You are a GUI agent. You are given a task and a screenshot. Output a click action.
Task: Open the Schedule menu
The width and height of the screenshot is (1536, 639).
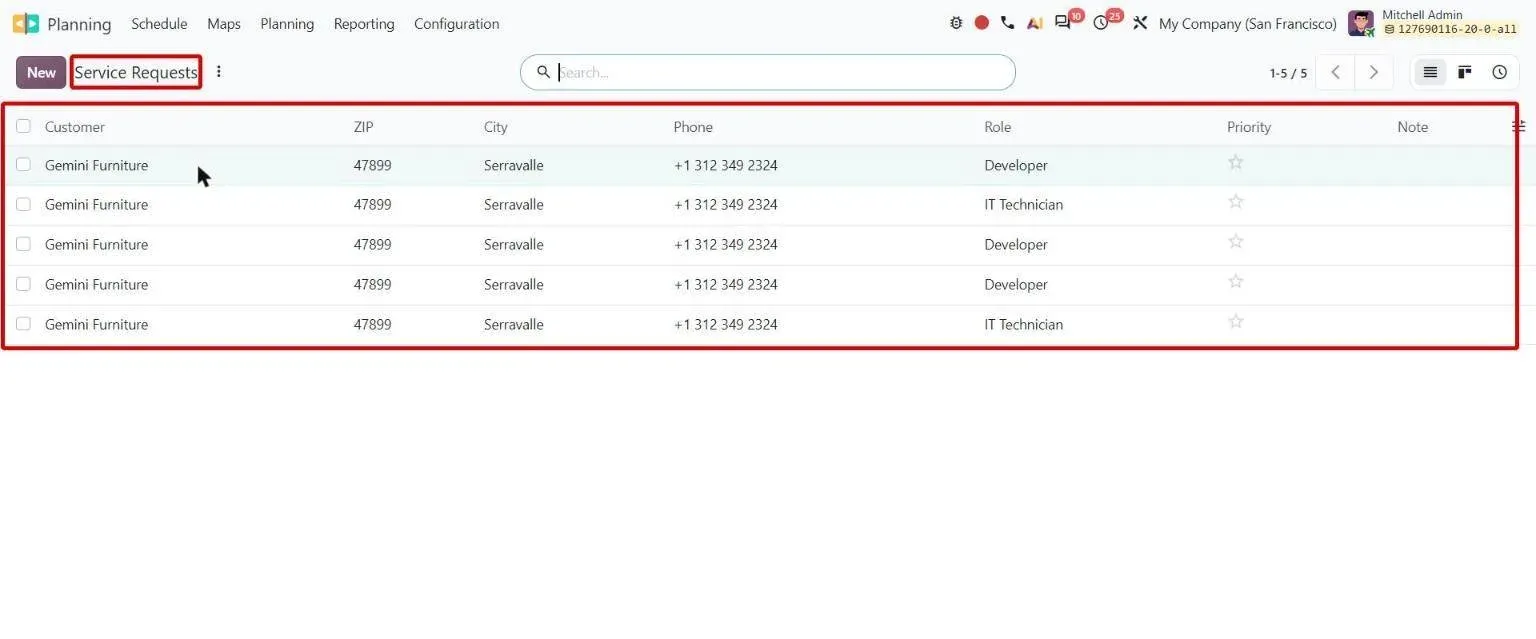pos(159,23)
